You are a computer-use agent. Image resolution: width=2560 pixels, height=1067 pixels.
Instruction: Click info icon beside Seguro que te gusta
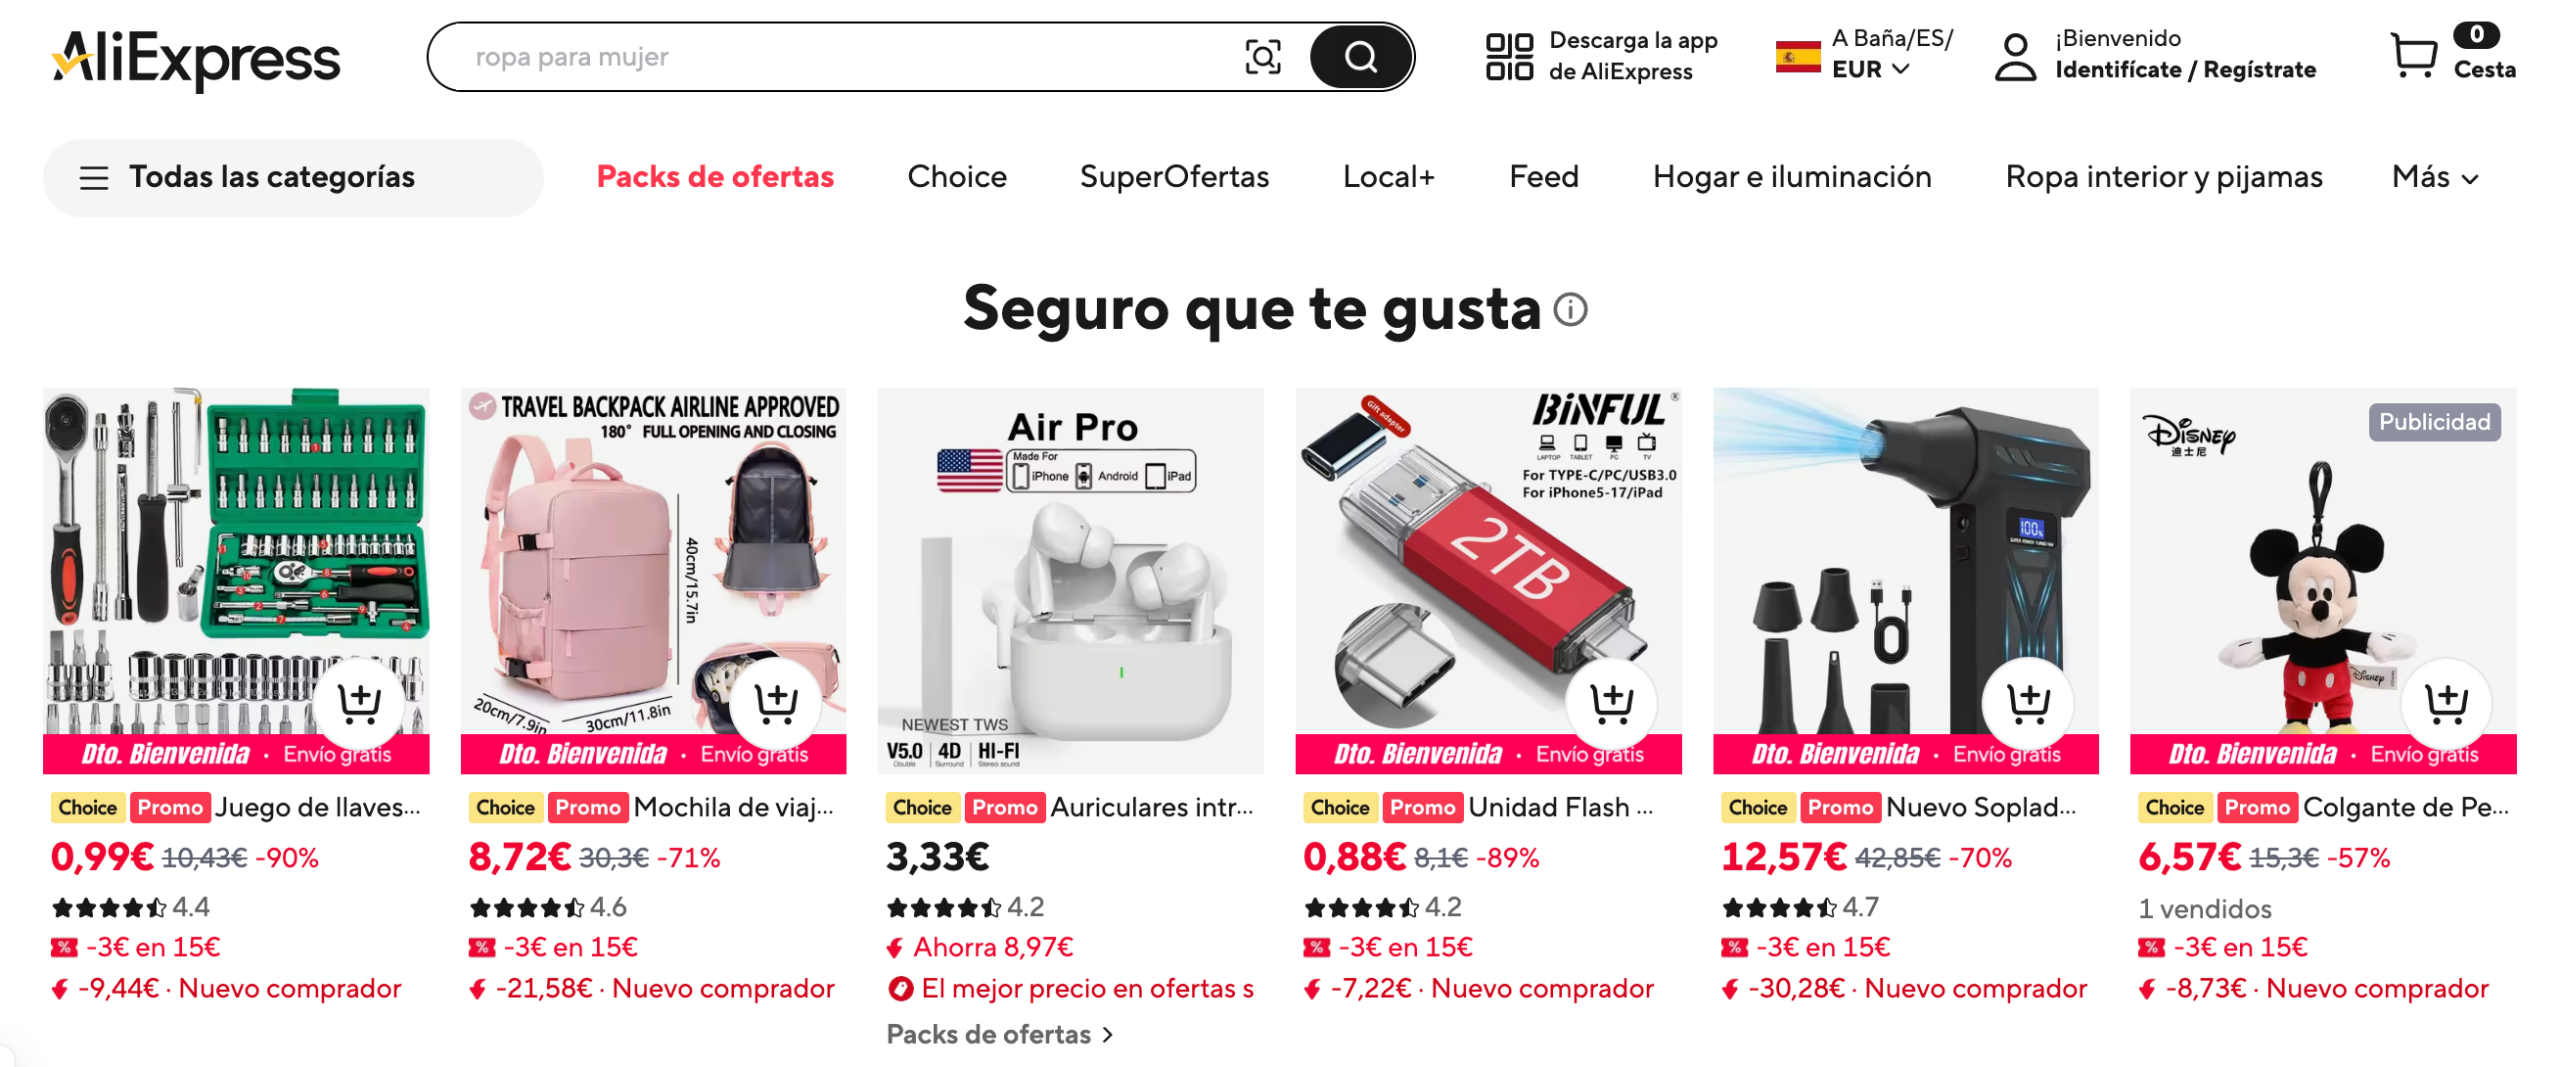(1570, 309)
